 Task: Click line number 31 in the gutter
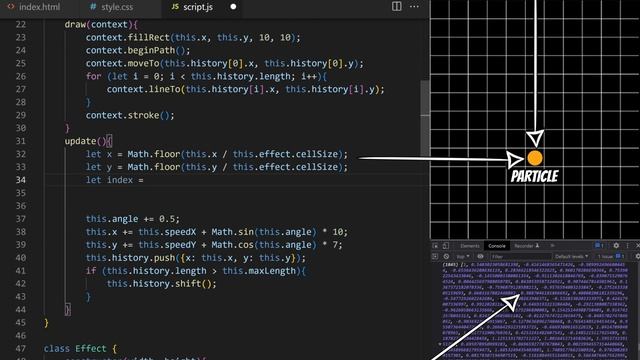coord(21,141)
